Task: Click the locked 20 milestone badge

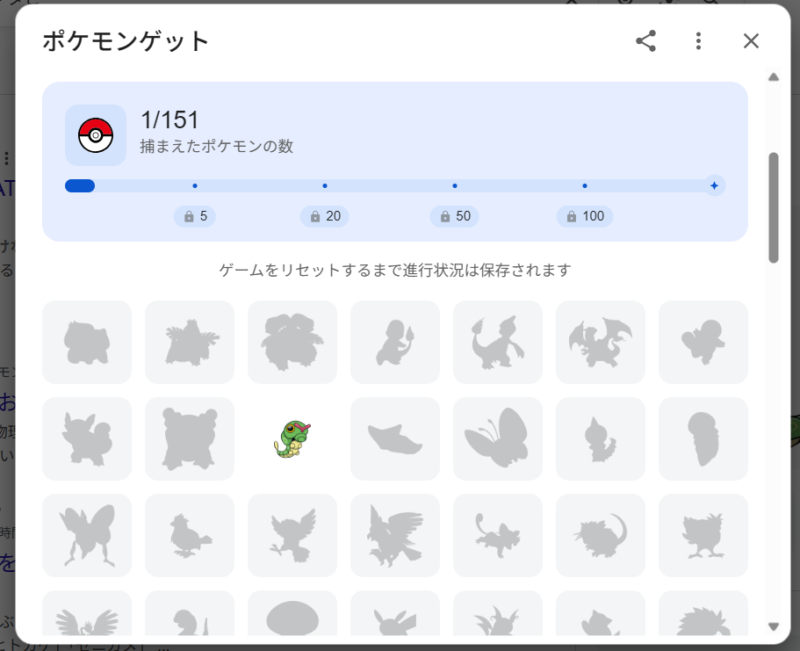Action: tap(324, 216)
